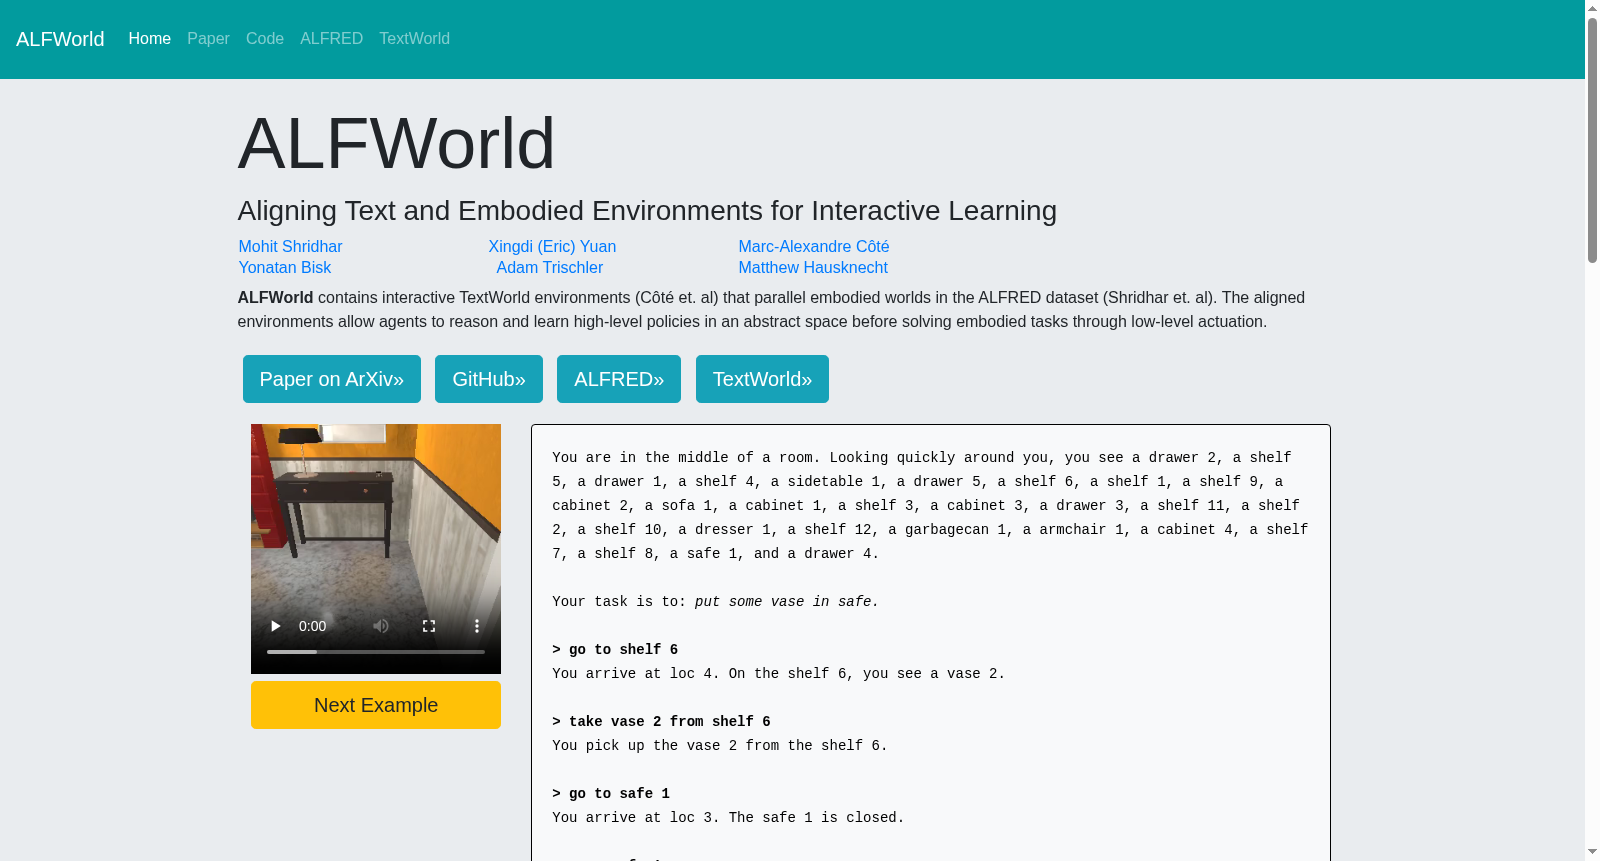Open the video's three-dot options menu
Image resolution: width=1600 pixels, height=861 pixels.
tap(477, 626)
